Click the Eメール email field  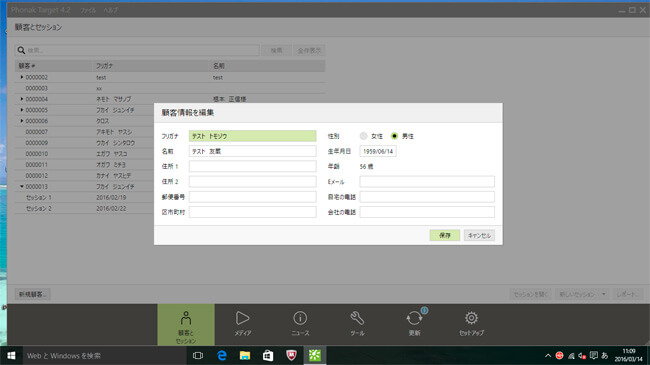[x=427, y=182]
